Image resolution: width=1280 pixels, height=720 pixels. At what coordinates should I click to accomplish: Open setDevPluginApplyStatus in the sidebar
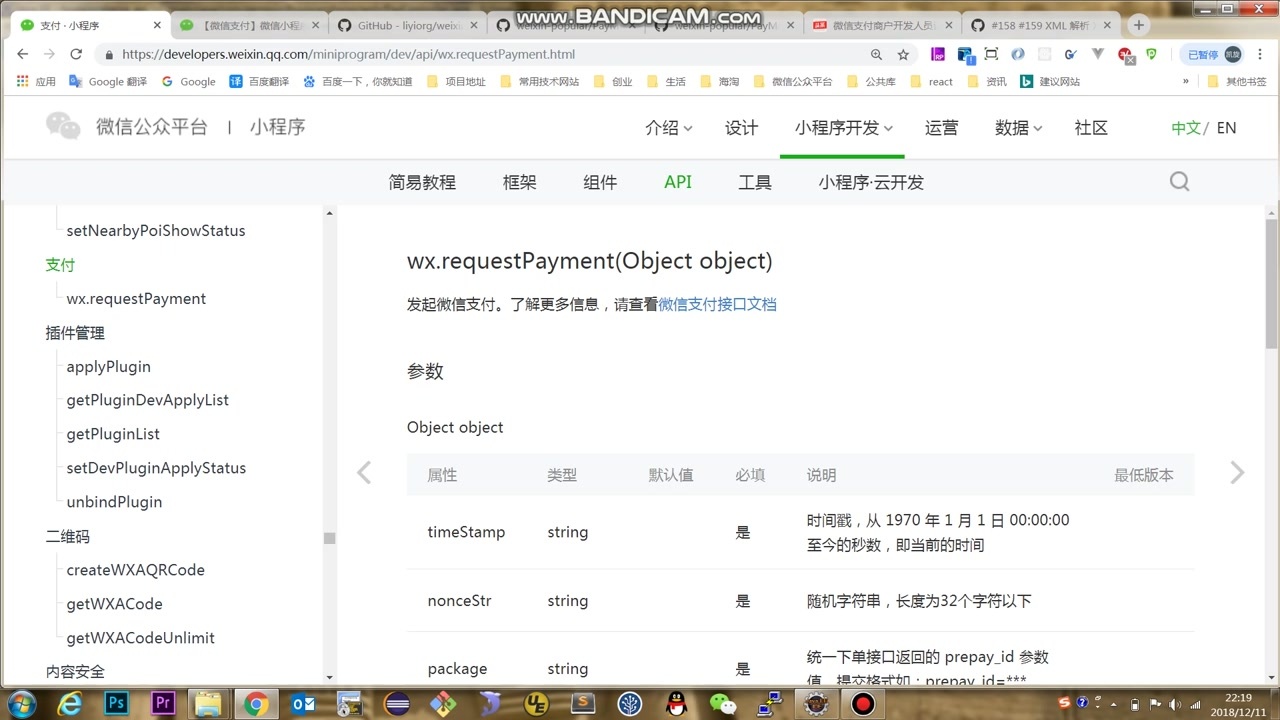[156, 467]
